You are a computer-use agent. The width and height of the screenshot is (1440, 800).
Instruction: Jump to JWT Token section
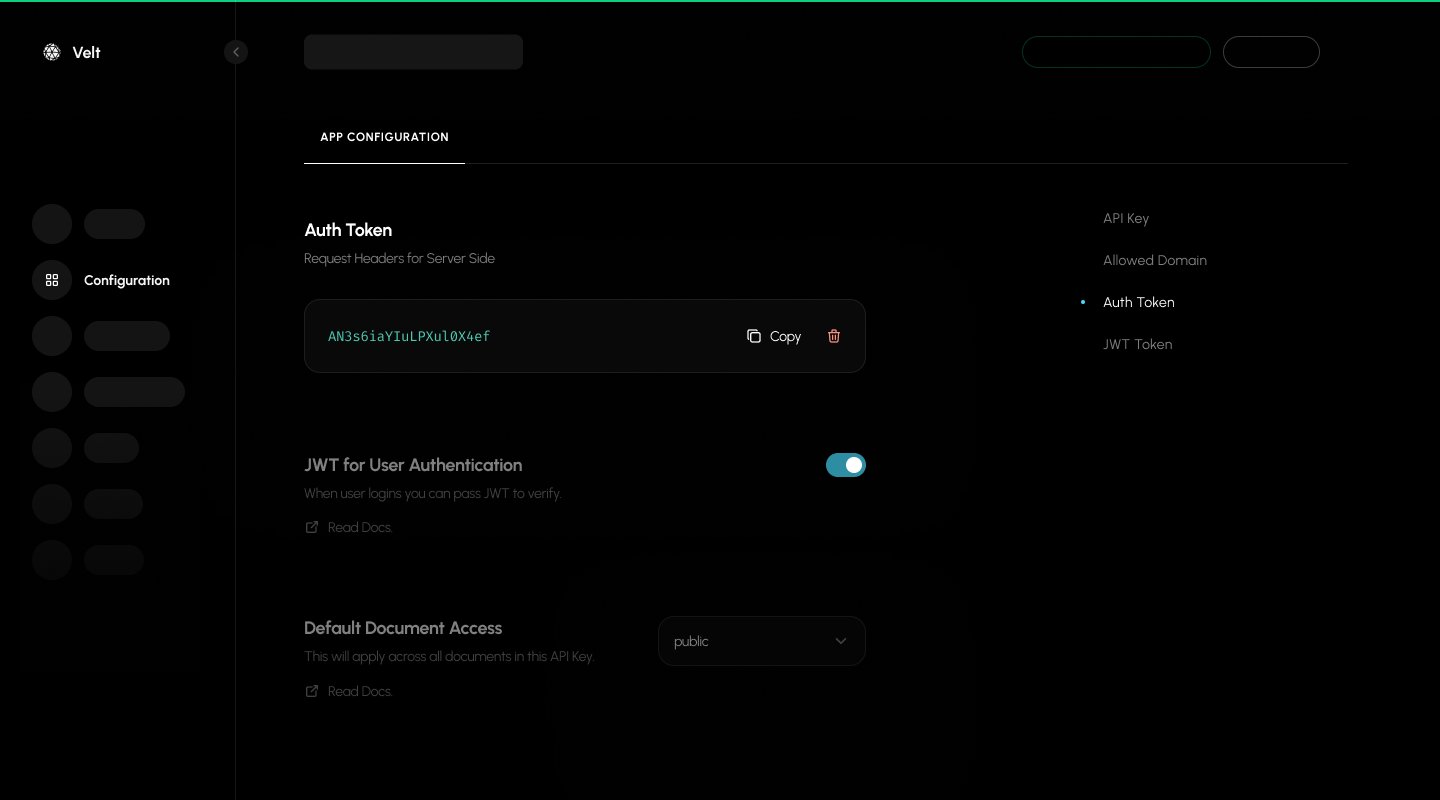pos(1138,344)
